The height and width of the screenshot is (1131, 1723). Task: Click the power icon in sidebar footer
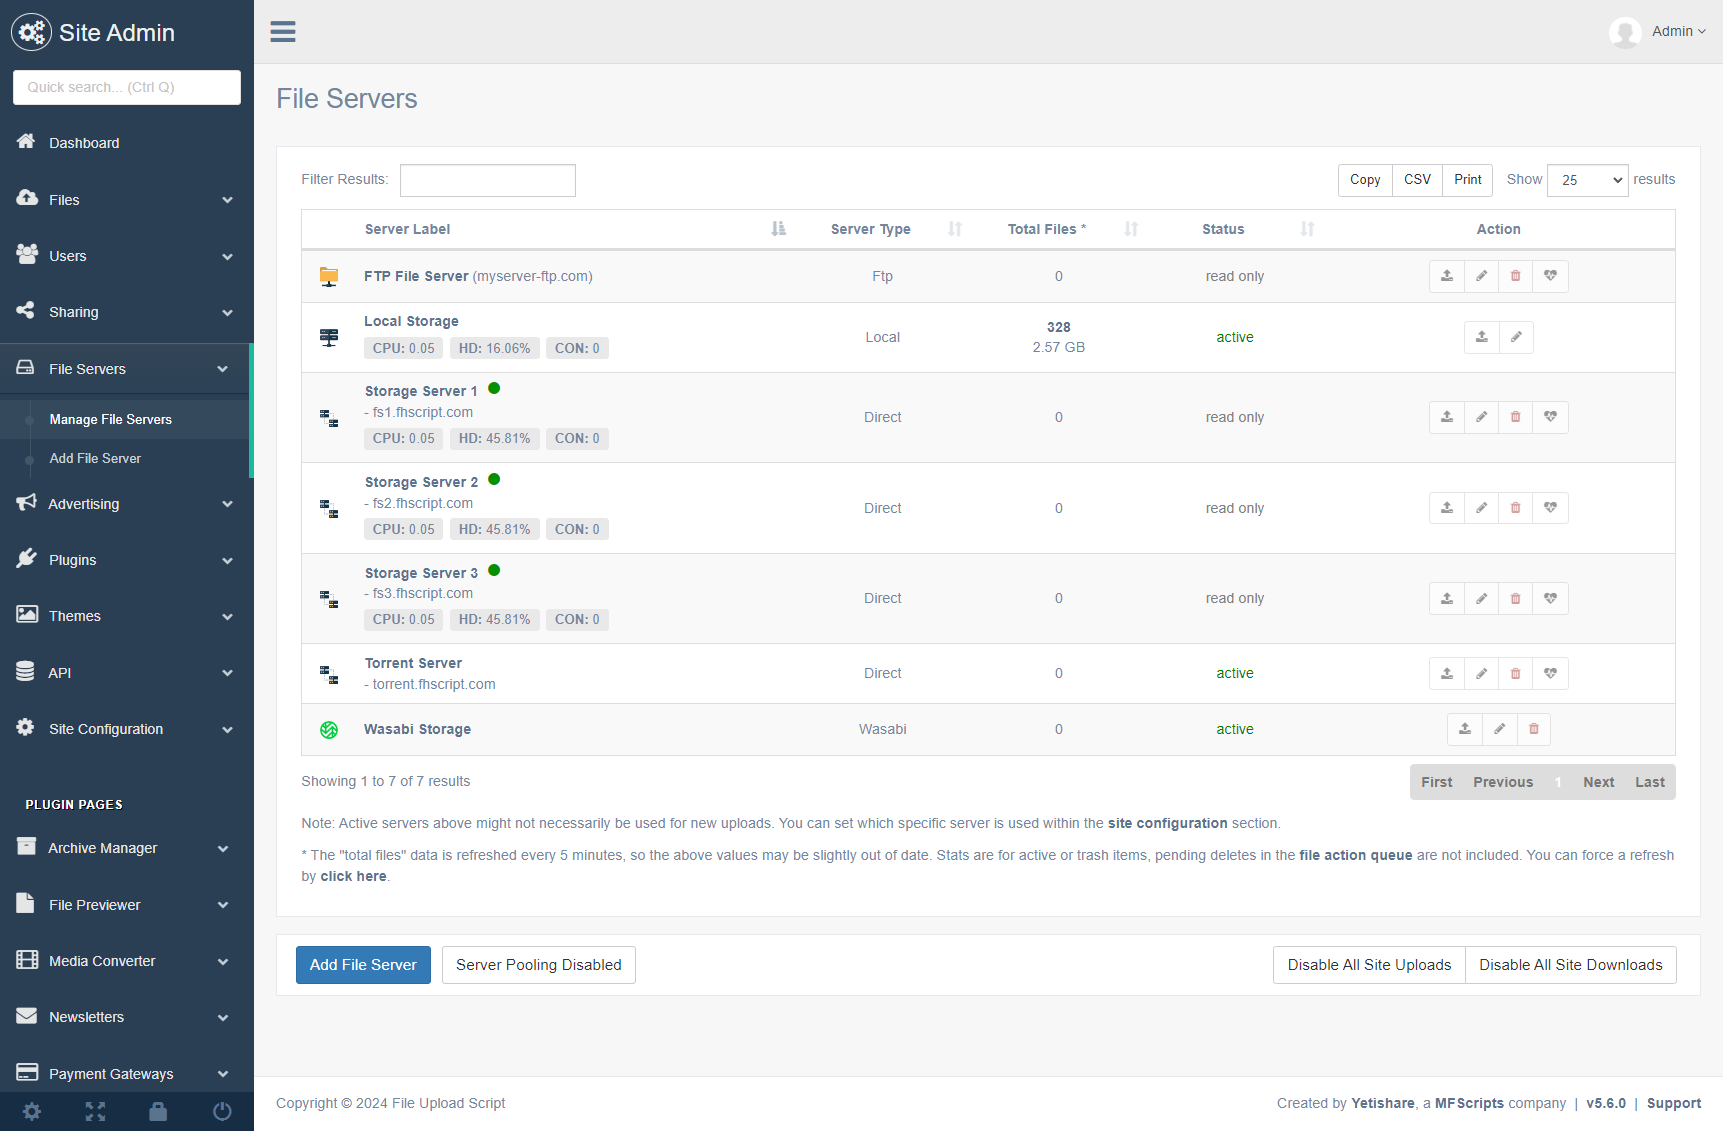point(222,1111)
